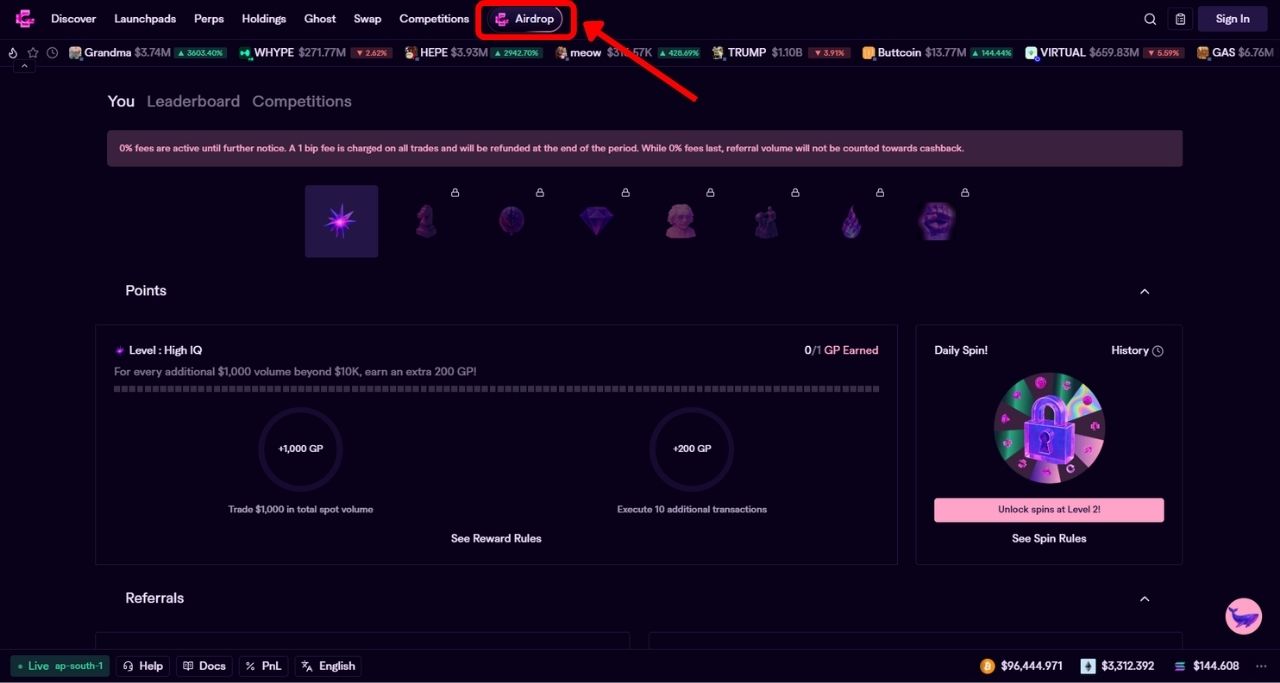The width and height of the screenshot is (1280, 683).
Task: Open the Airdrop nav item
Action: (525, 19)
